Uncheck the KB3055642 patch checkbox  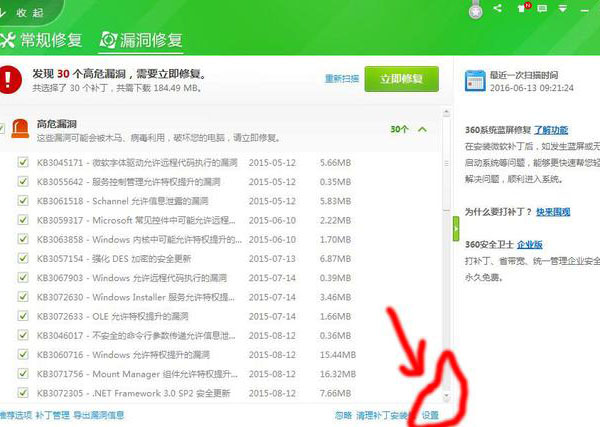[x=23, y=181]
